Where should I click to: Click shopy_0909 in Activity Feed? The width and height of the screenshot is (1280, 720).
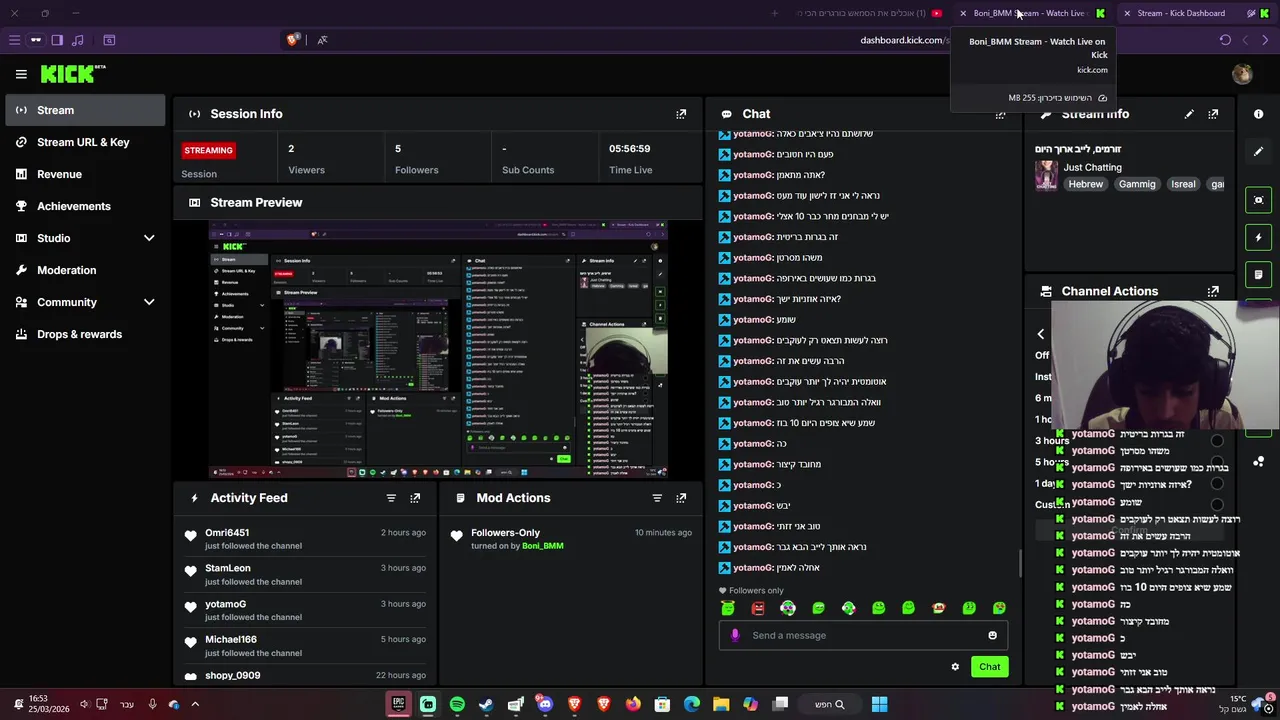click(233, 675)
